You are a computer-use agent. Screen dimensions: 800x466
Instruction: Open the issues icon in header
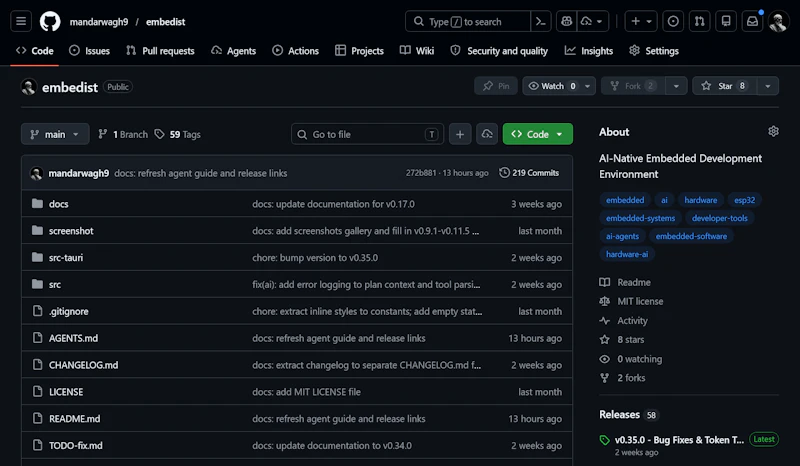point(673,21)
